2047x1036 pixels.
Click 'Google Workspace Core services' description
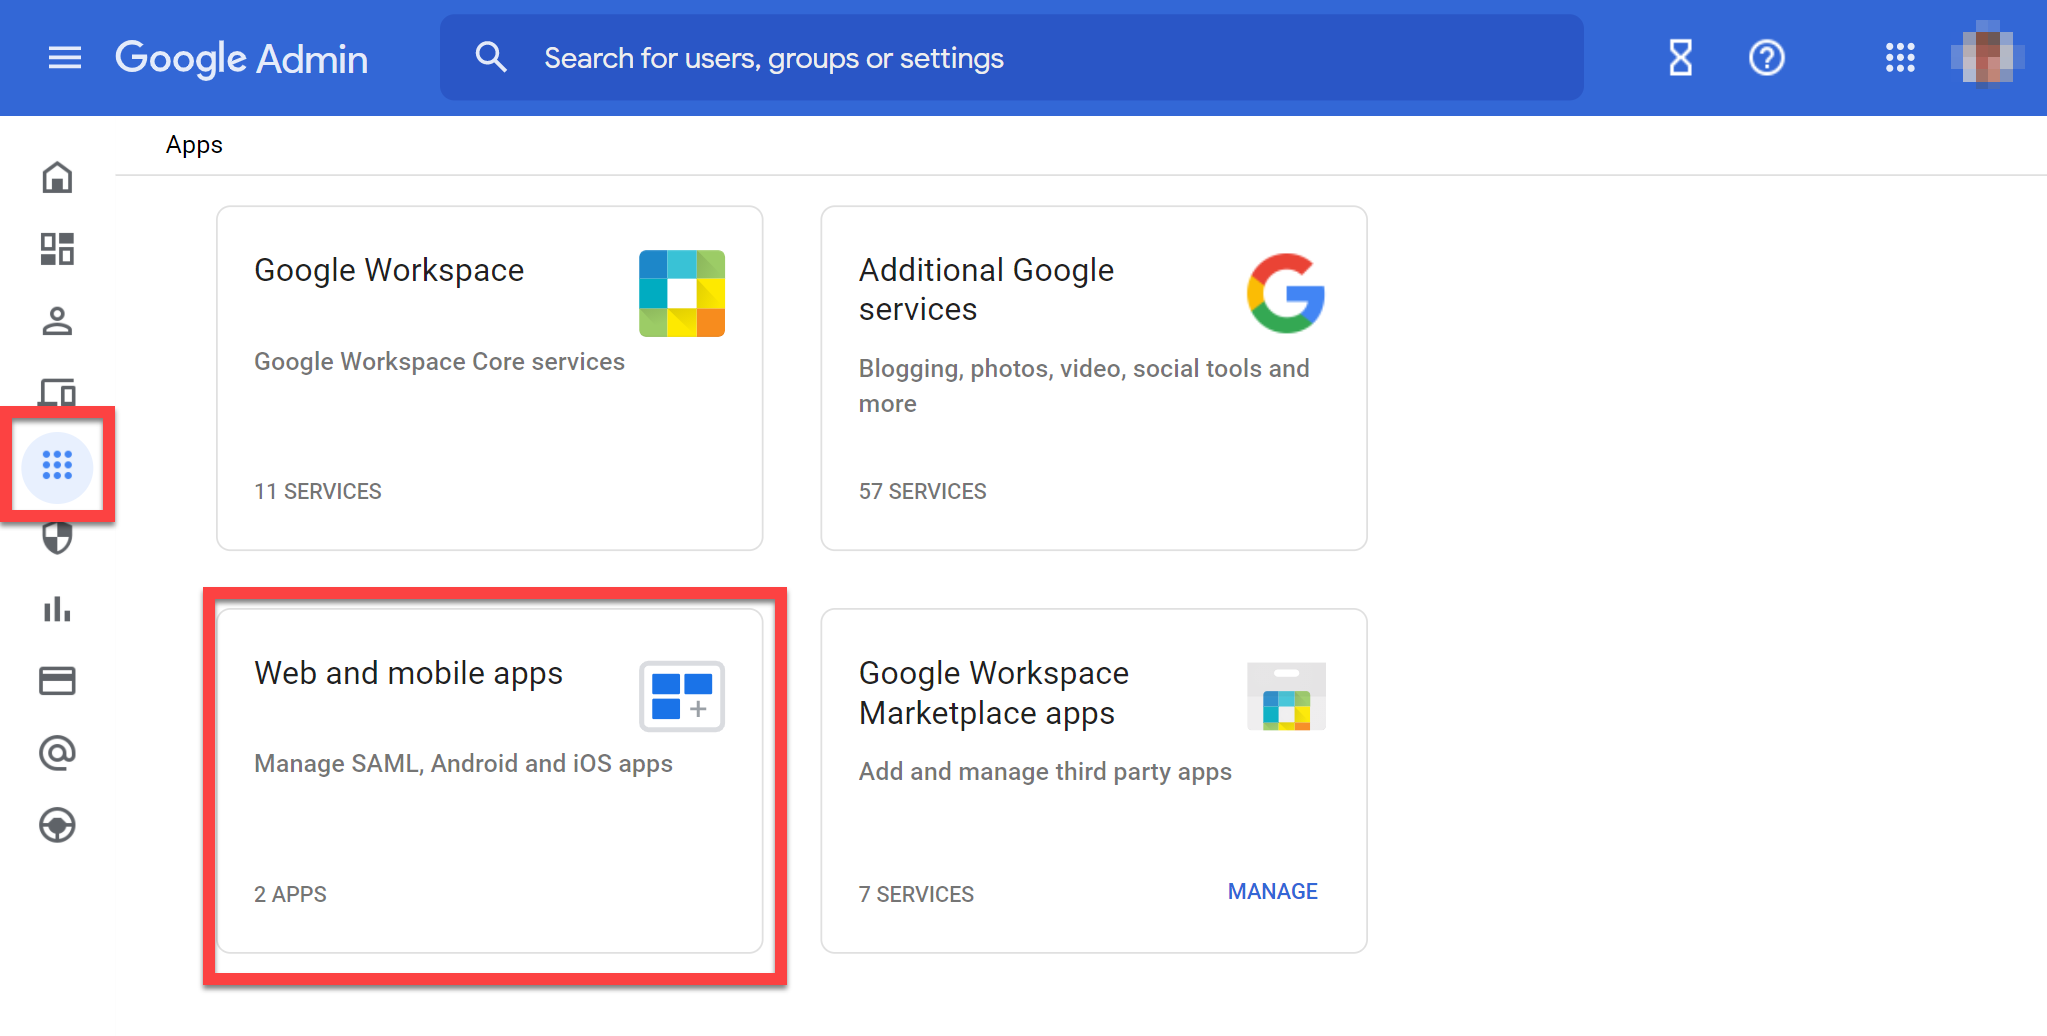[x=439, y=362]
